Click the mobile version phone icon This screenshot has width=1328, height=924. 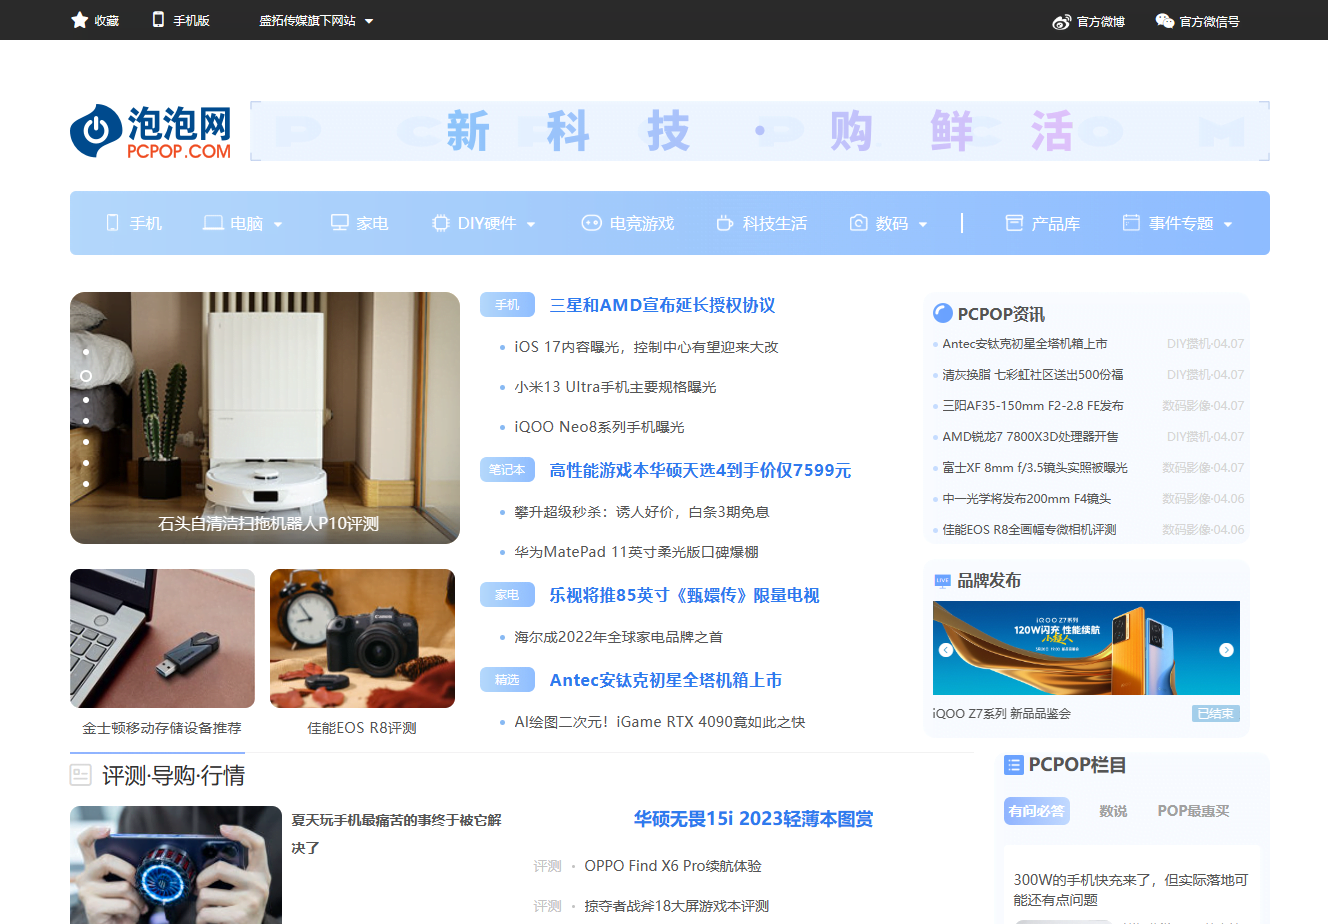[158, 19]
